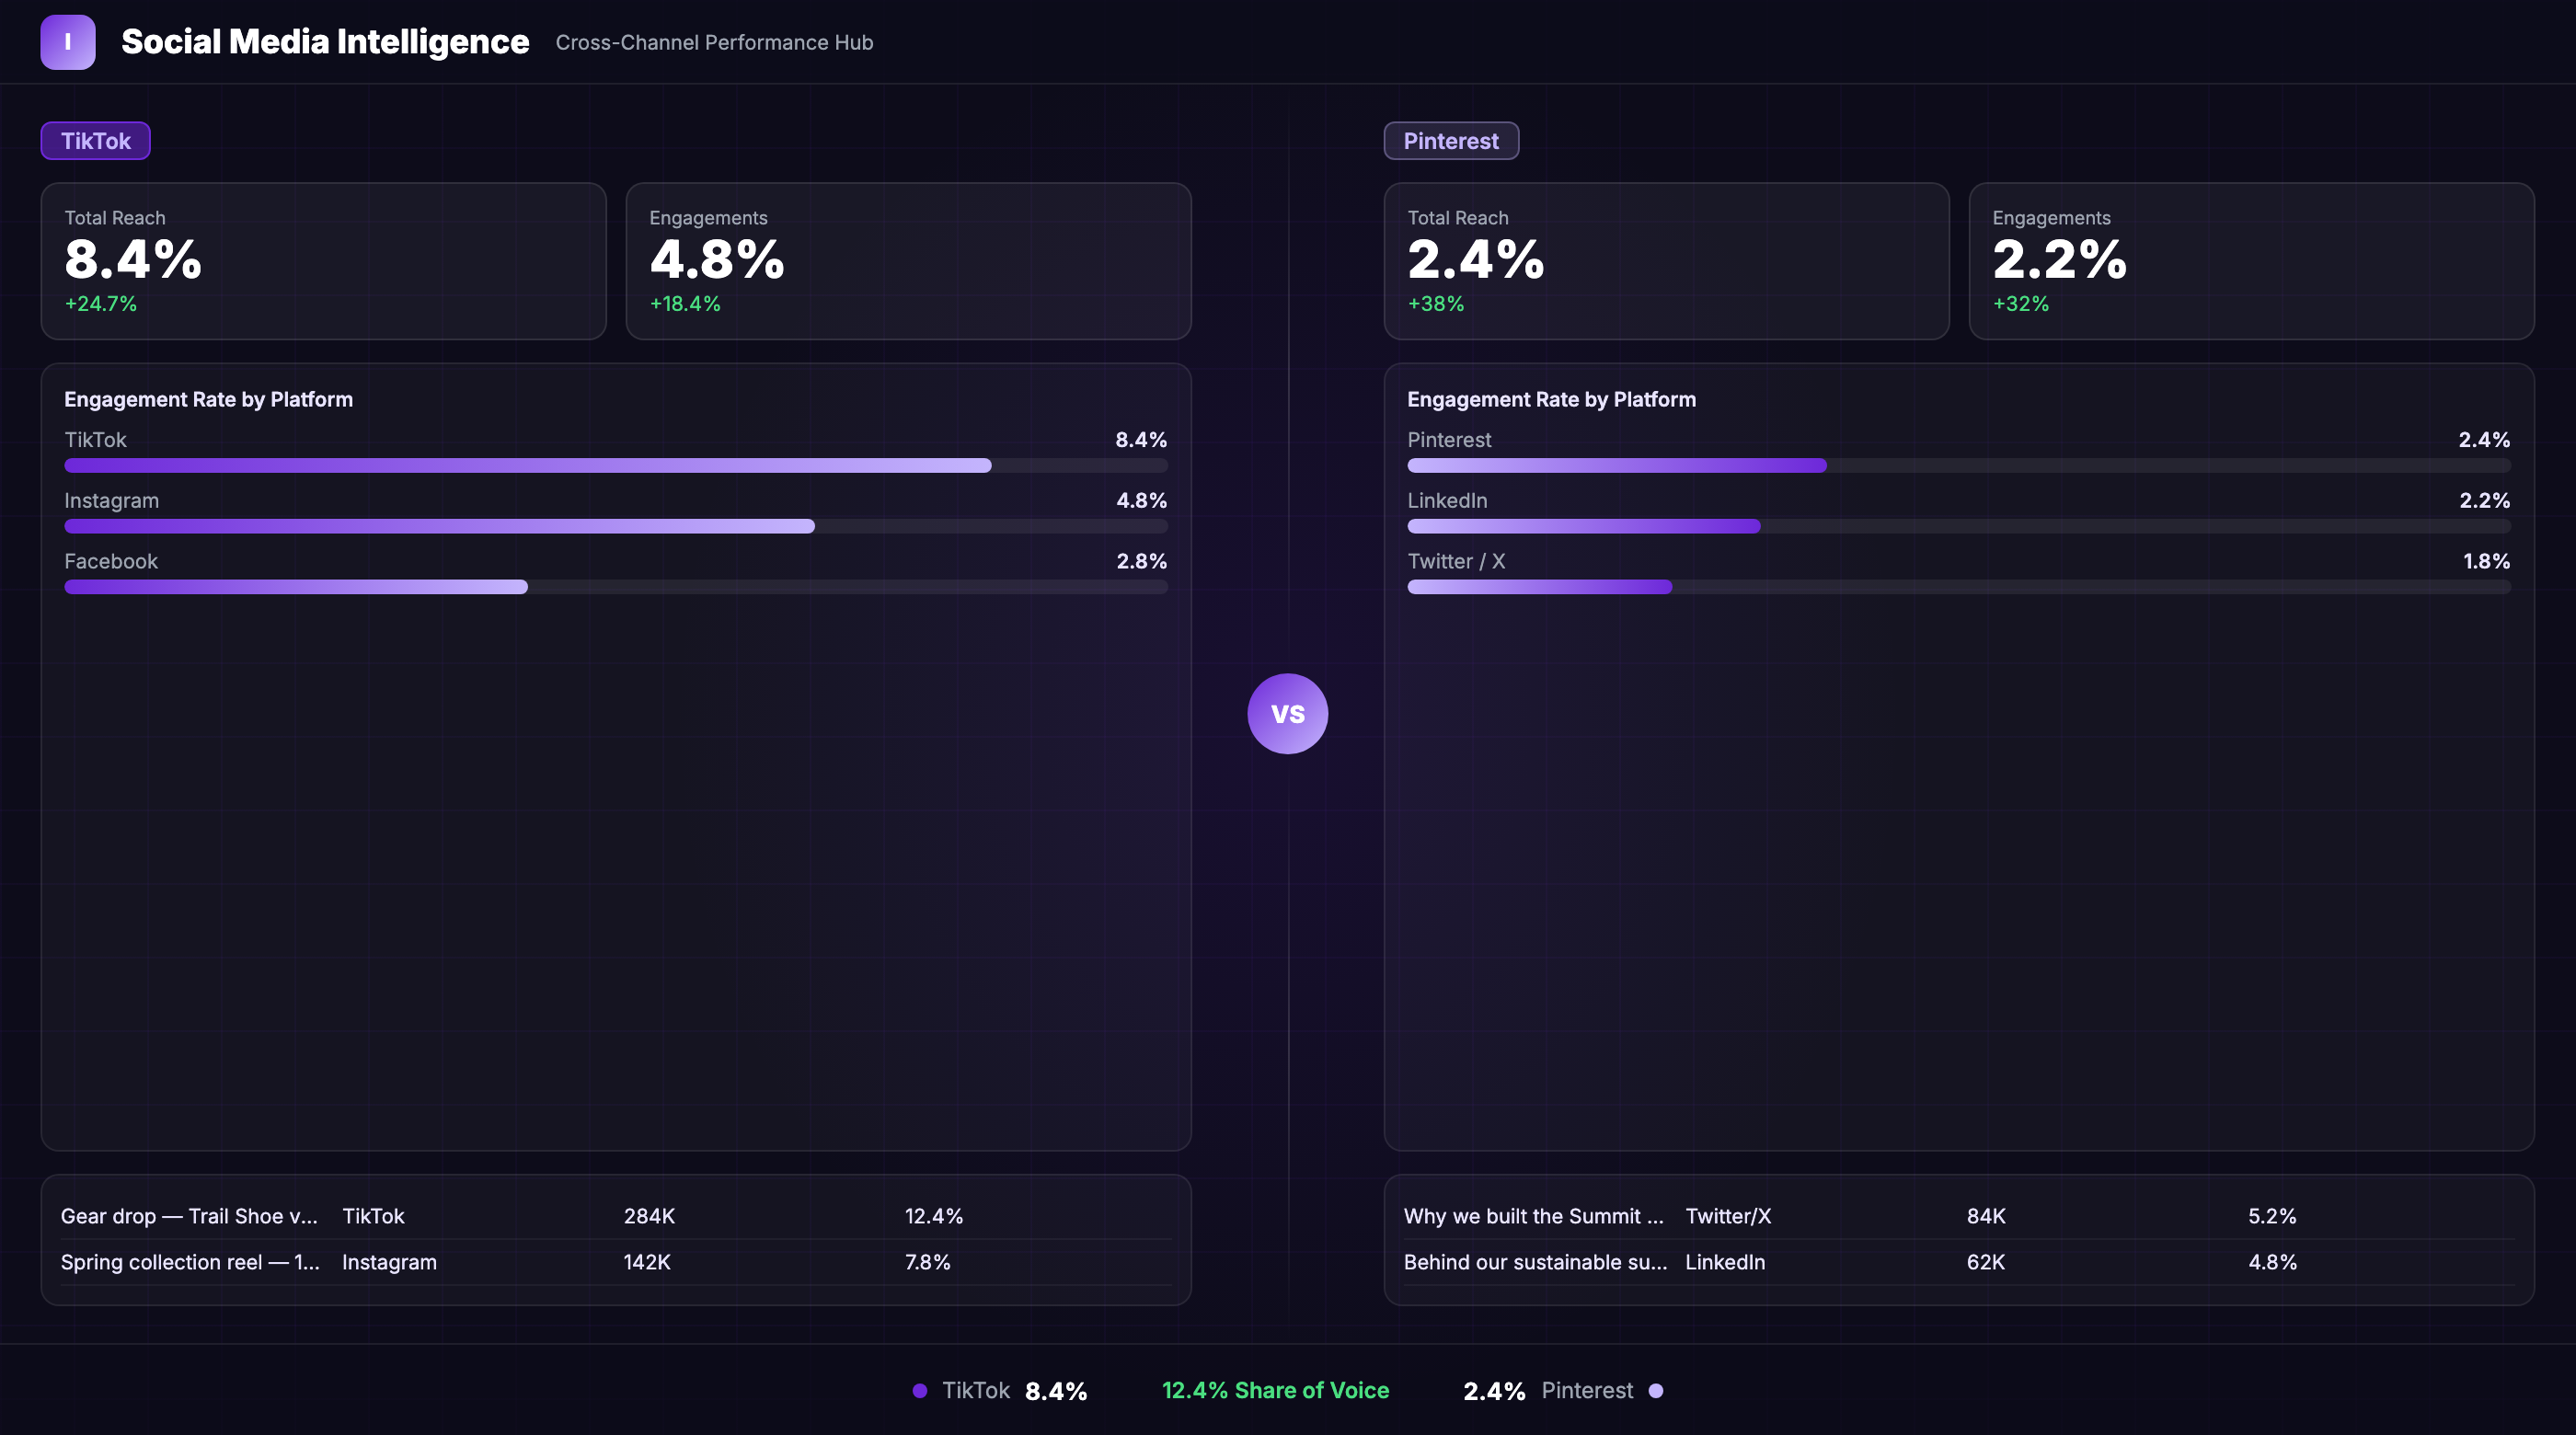Click the 2.4% value on Pinterest bar row
2576x1435 pixels.
(2484, 440)
